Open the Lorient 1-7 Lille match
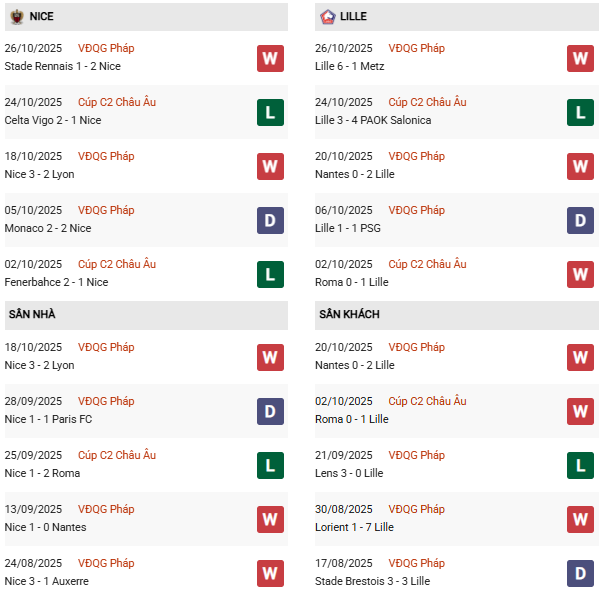This screenshot has height=594, width=600. point(354,527)
